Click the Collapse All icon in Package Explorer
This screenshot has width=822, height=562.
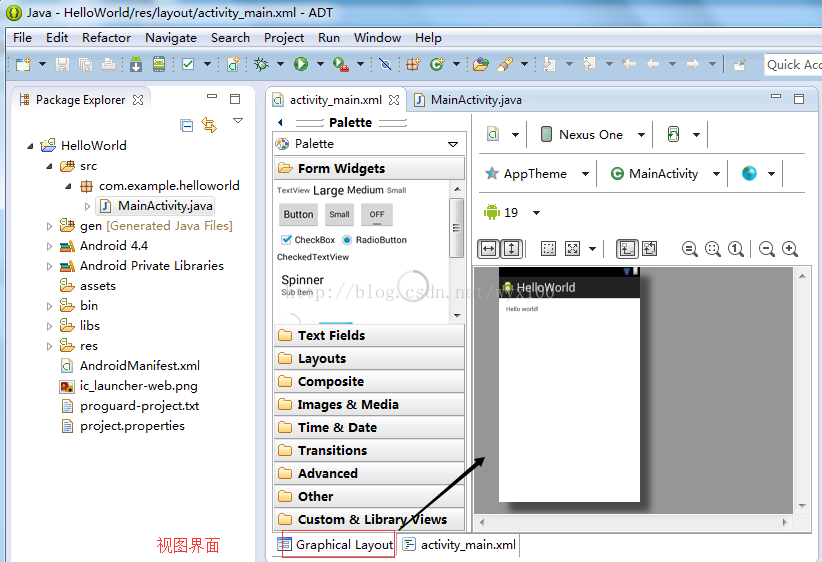(186, 125)
